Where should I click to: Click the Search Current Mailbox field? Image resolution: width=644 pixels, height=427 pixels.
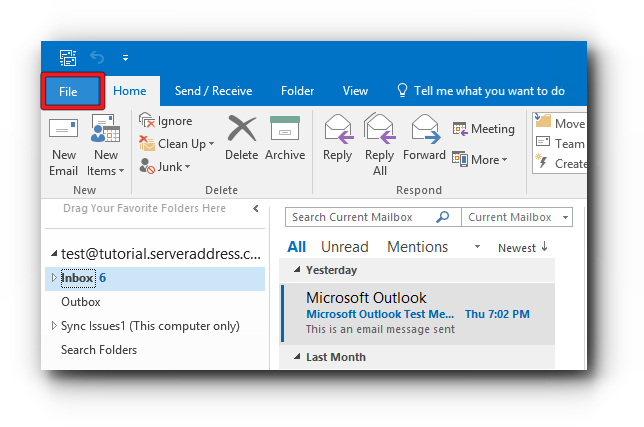click(373, 217)
